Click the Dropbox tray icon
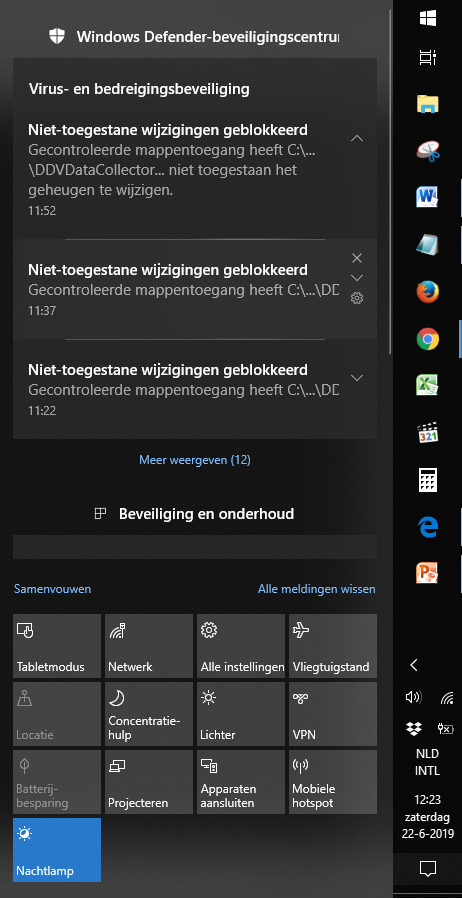The height and width of the screenshot is (899, 462). pyautogui.click(x=414, y=728)
